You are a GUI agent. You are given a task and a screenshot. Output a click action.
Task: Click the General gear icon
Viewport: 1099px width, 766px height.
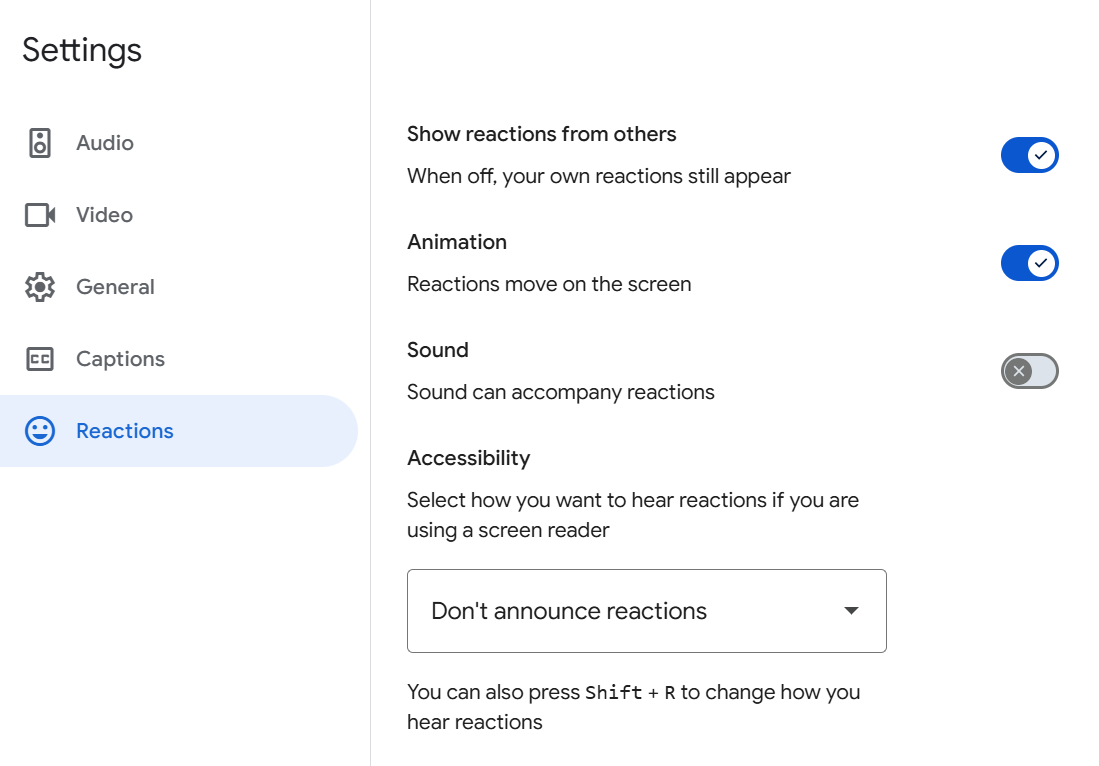click(x=40, y=287)
